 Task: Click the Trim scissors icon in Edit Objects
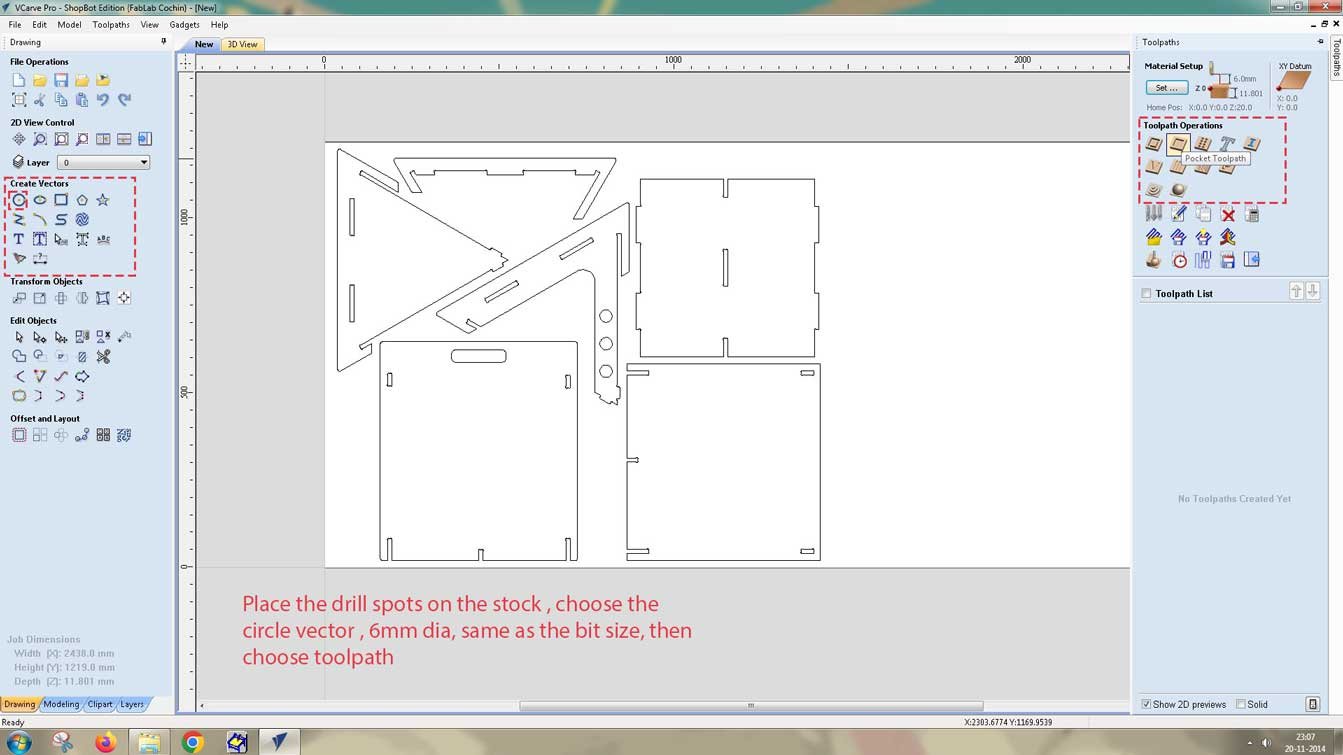[x=103, y=356]
